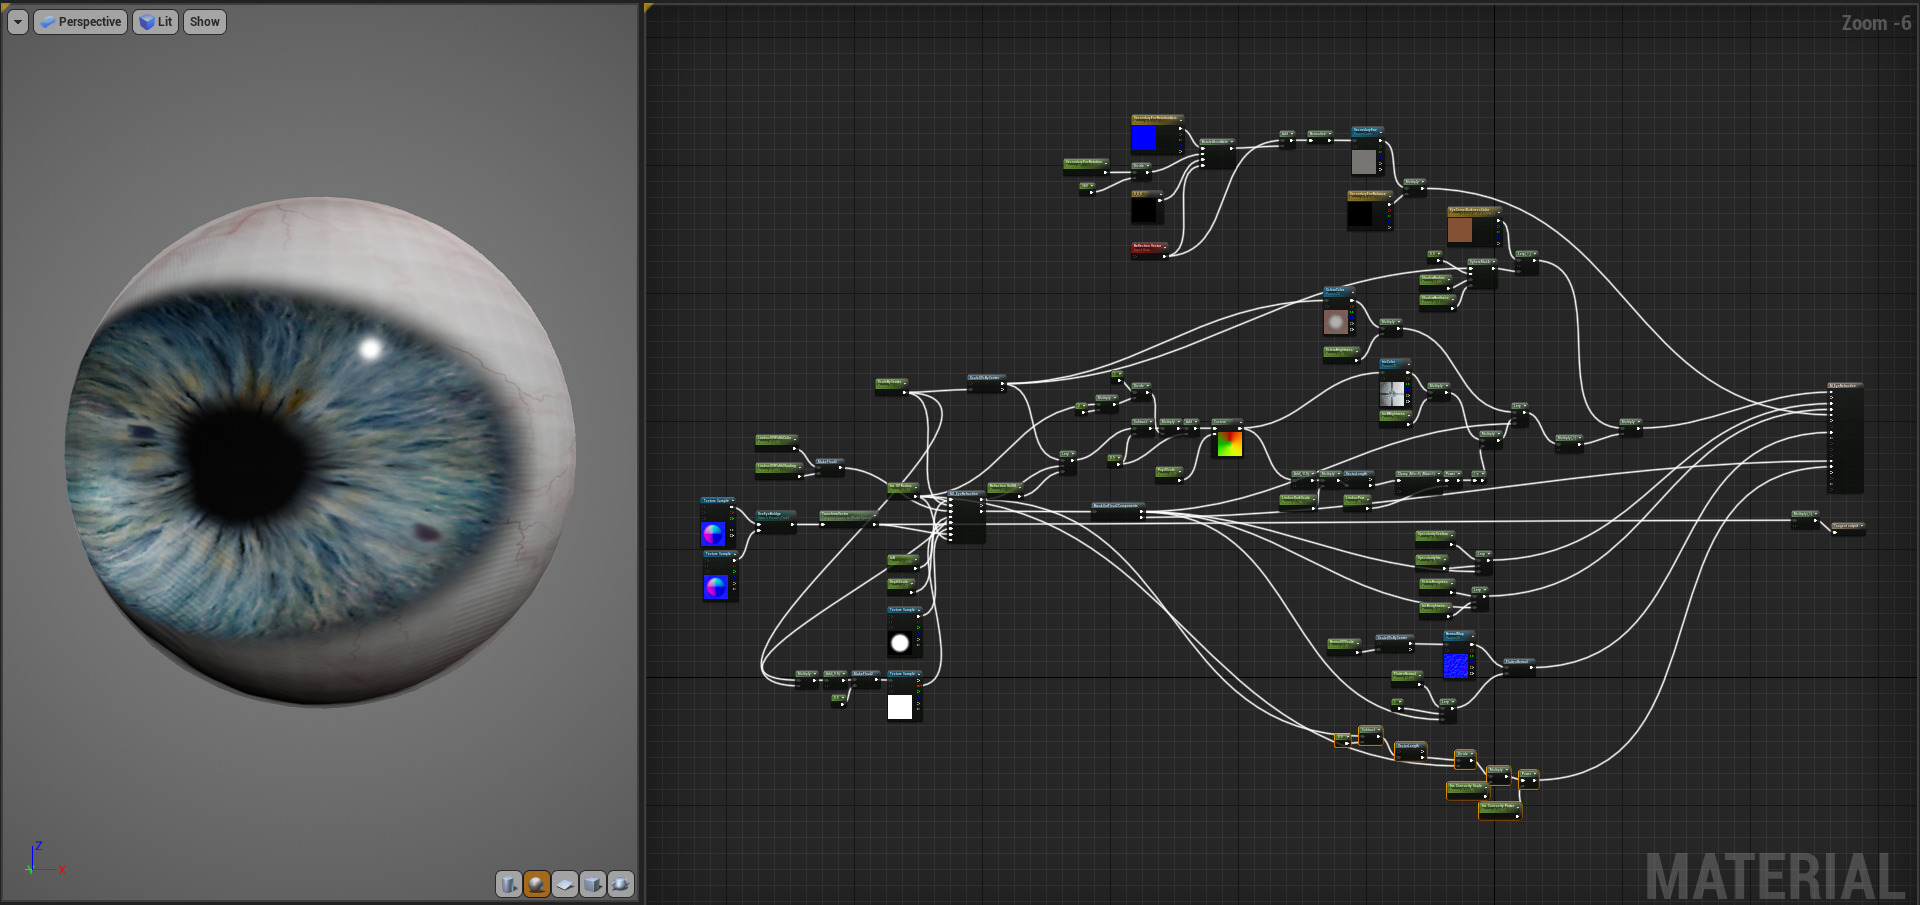
Task: Open the Lit shading mode dropdown
Action: point(155,21)
